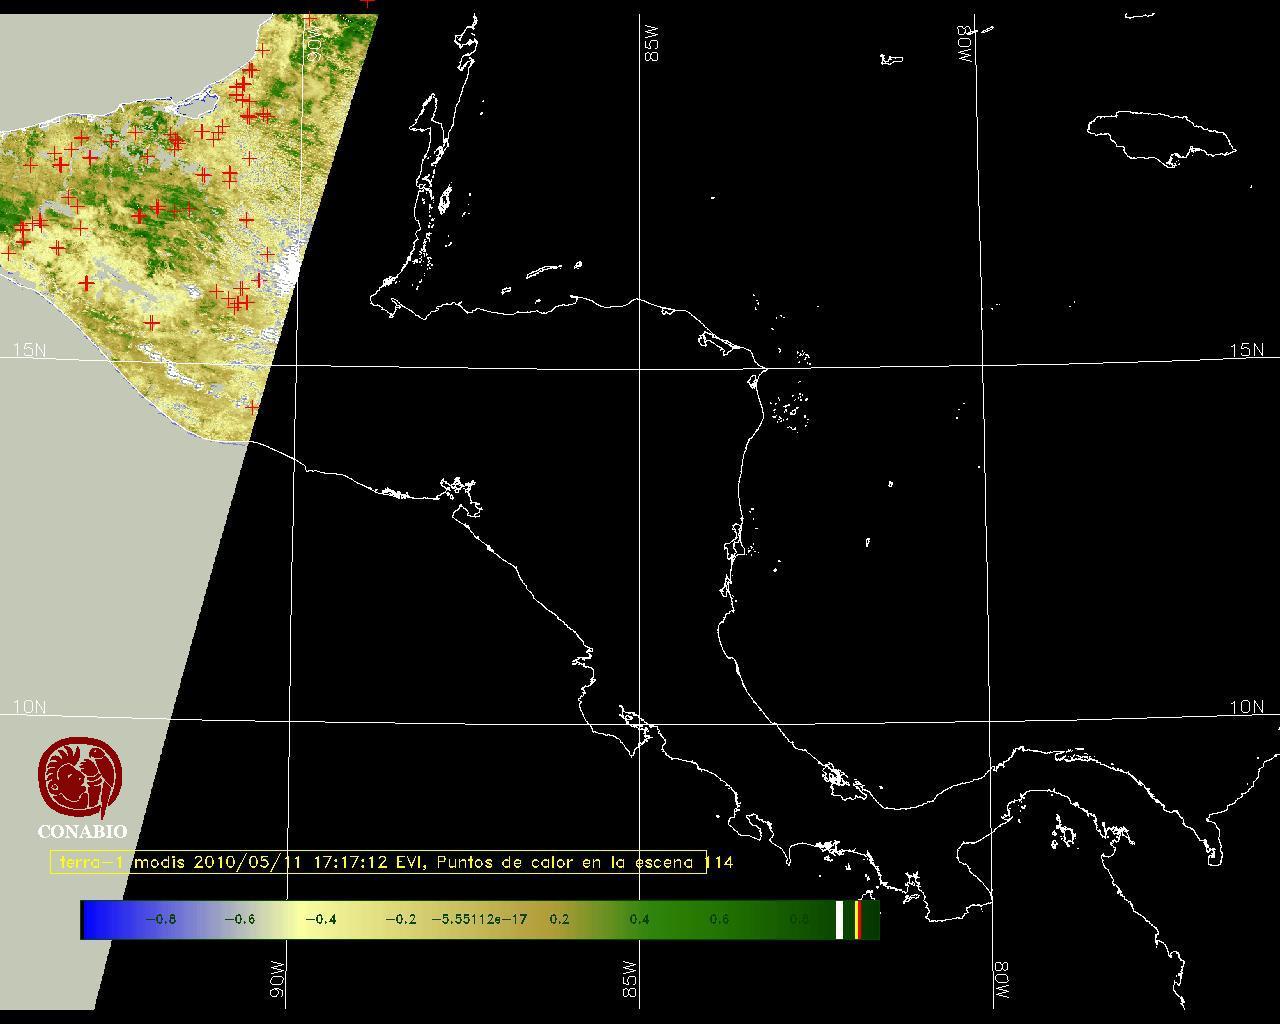
Task: Click the 10N label on the right edge
Action: pos(1246,707)
